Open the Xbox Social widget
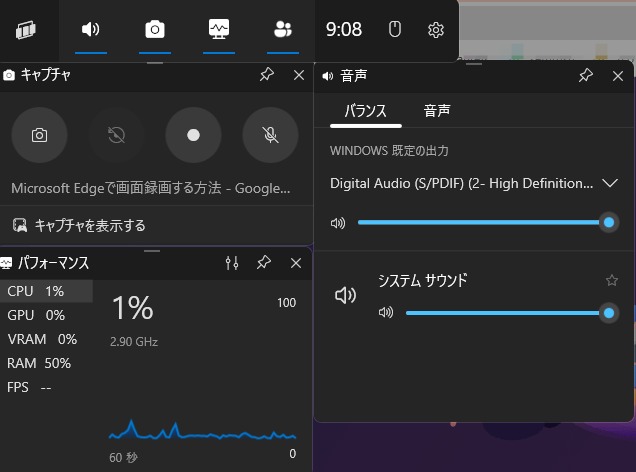This screenshot has width=636, height=472. 282,30
